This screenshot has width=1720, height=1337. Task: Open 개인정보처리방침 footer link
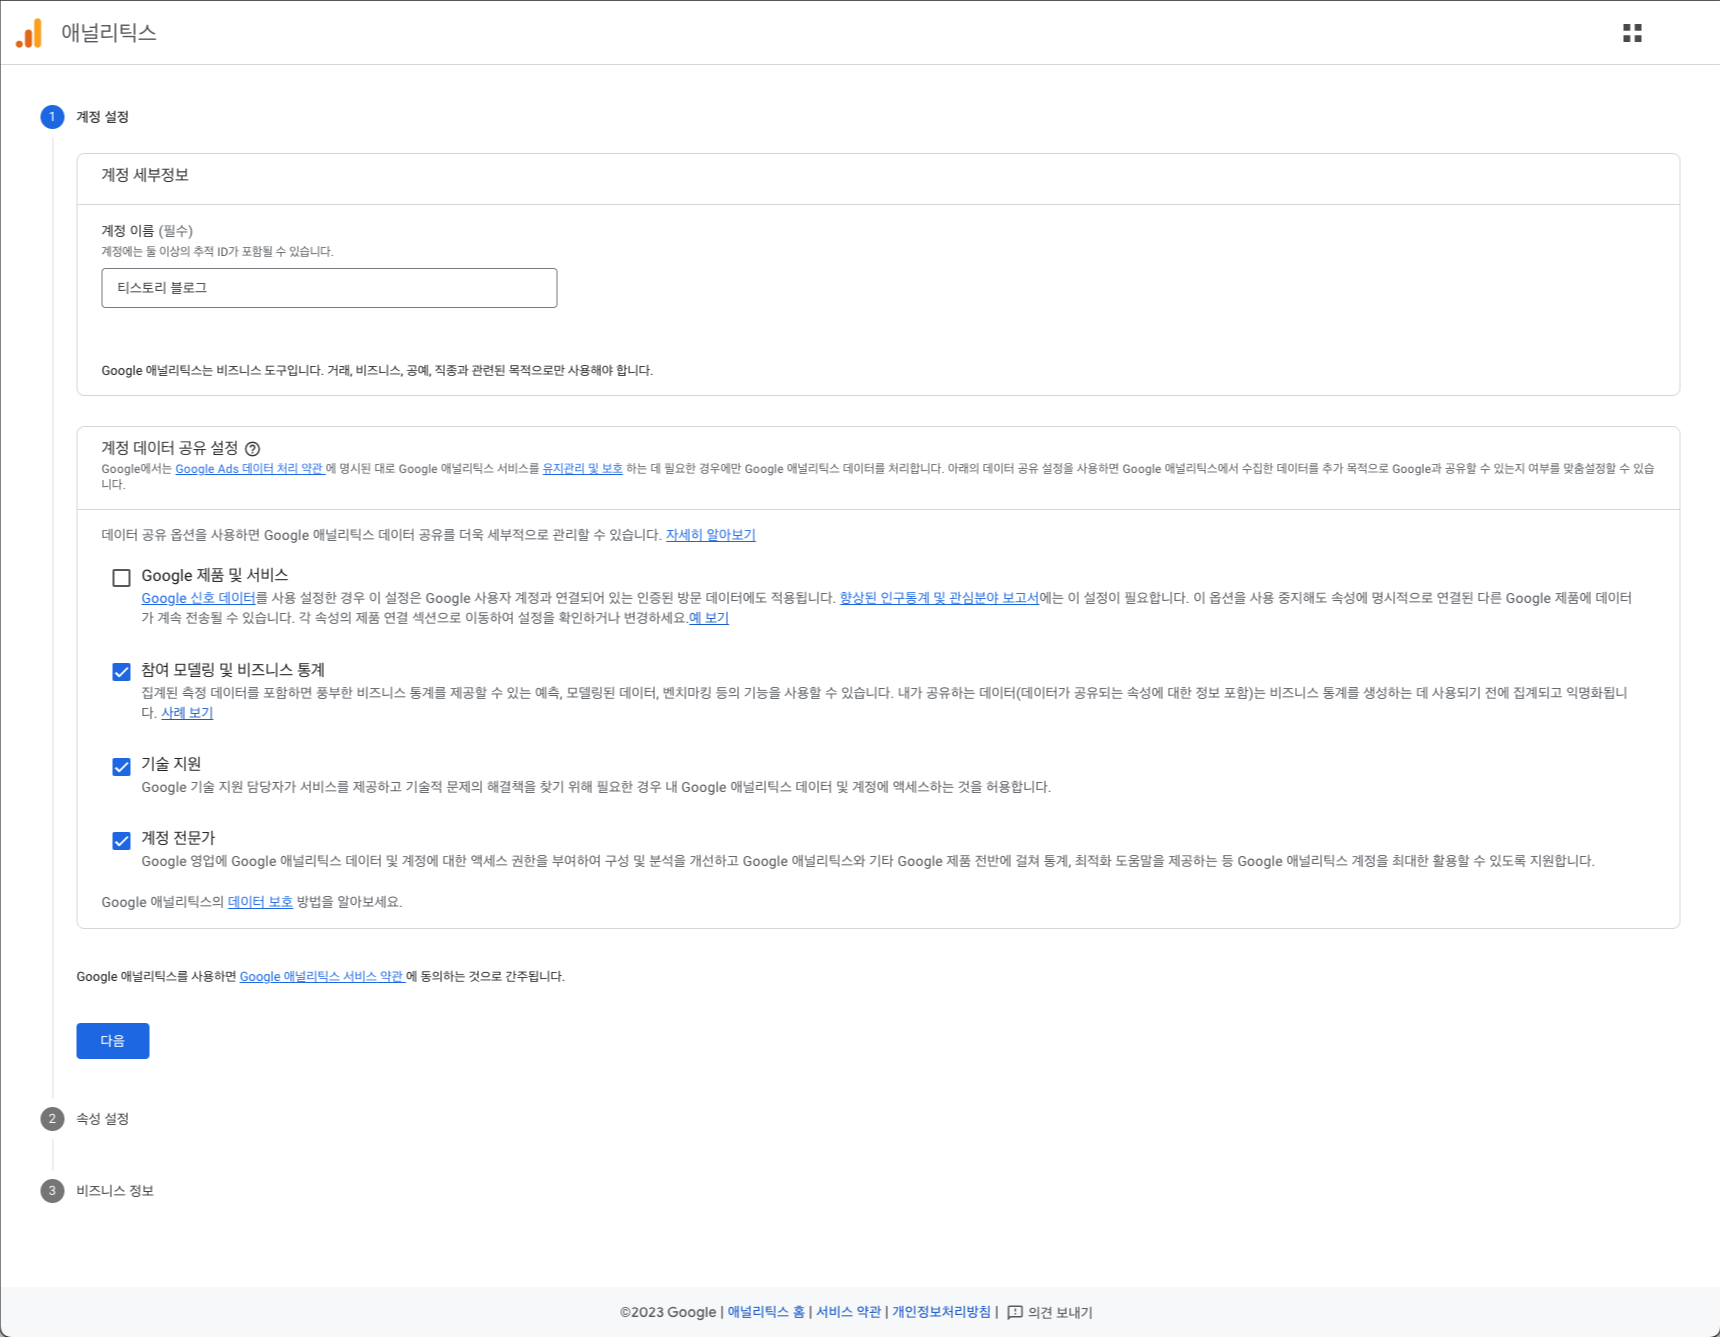[x=941, y=1312]
